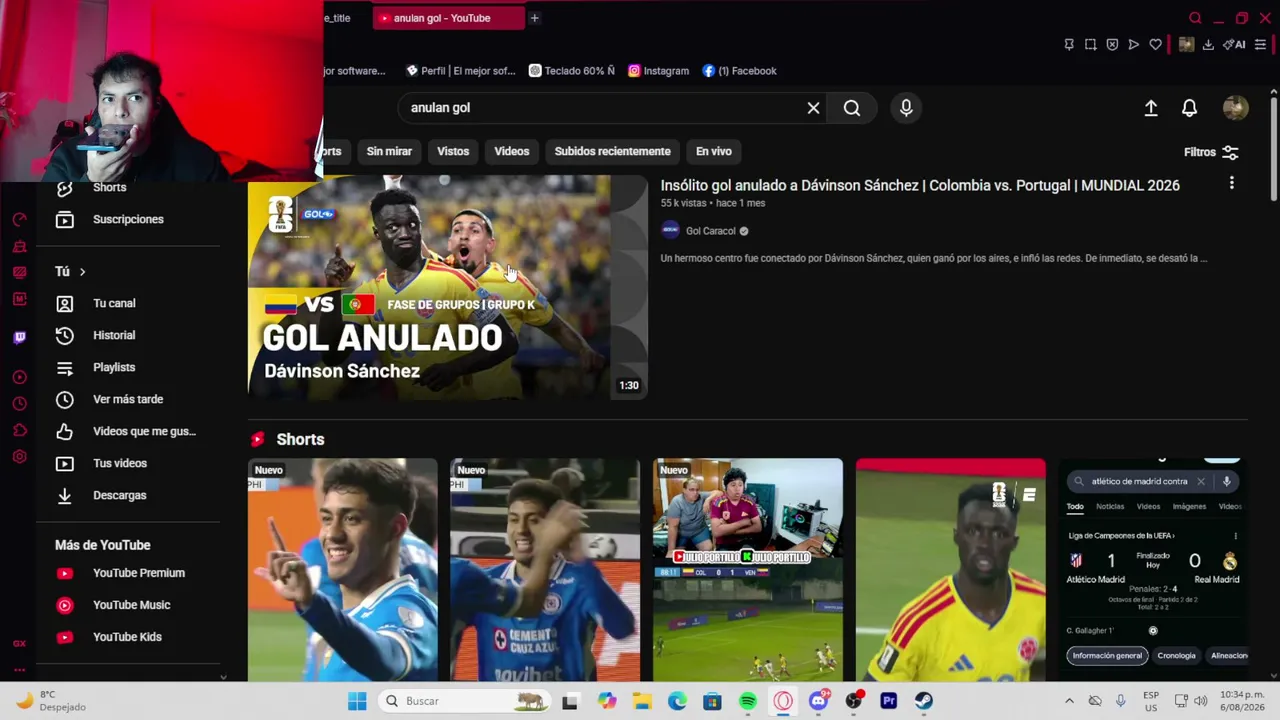
Task: Bookmark the page with the heart icon
Action: click(x=1155, y=44)
